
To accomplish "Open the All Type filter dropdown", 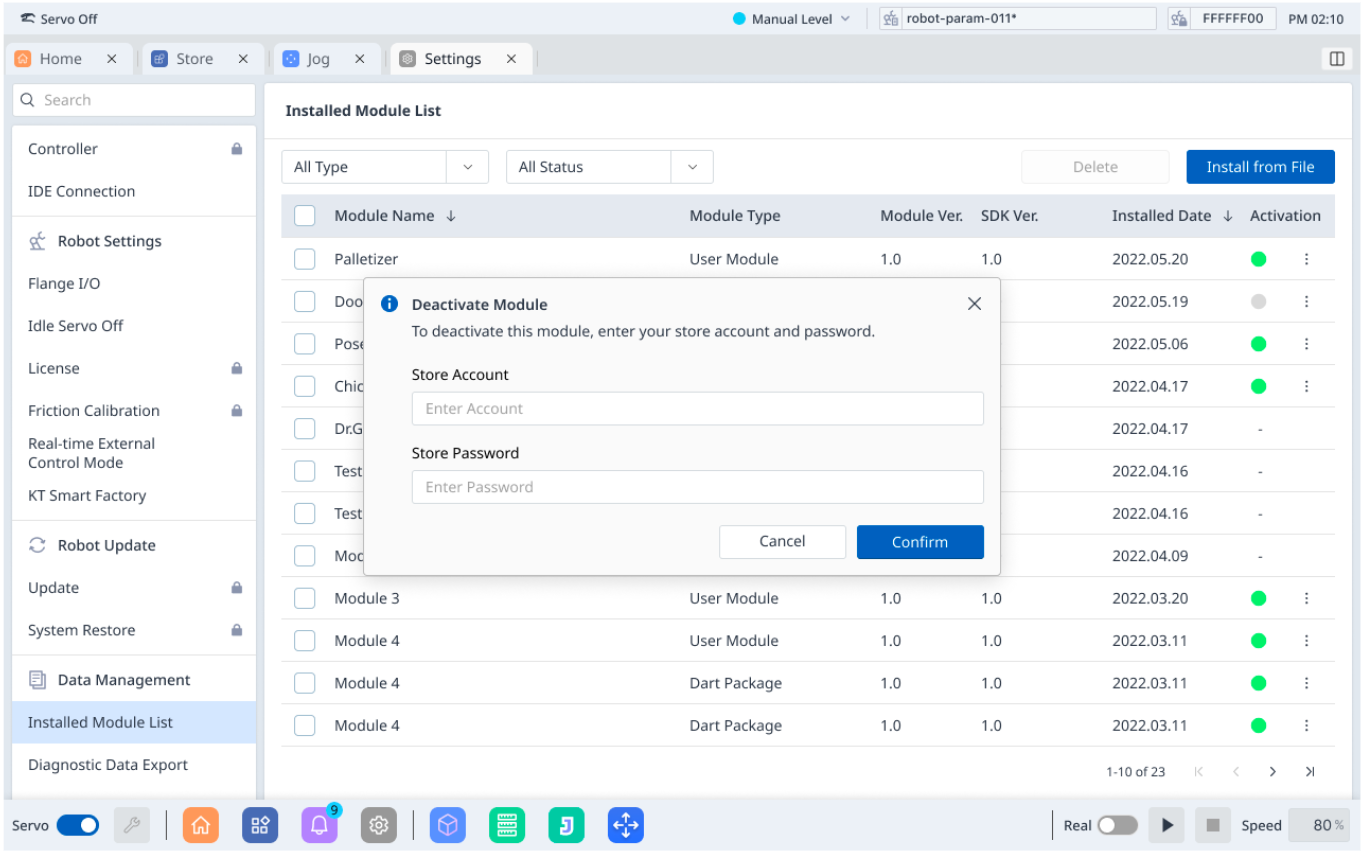I will pos(384,167).
